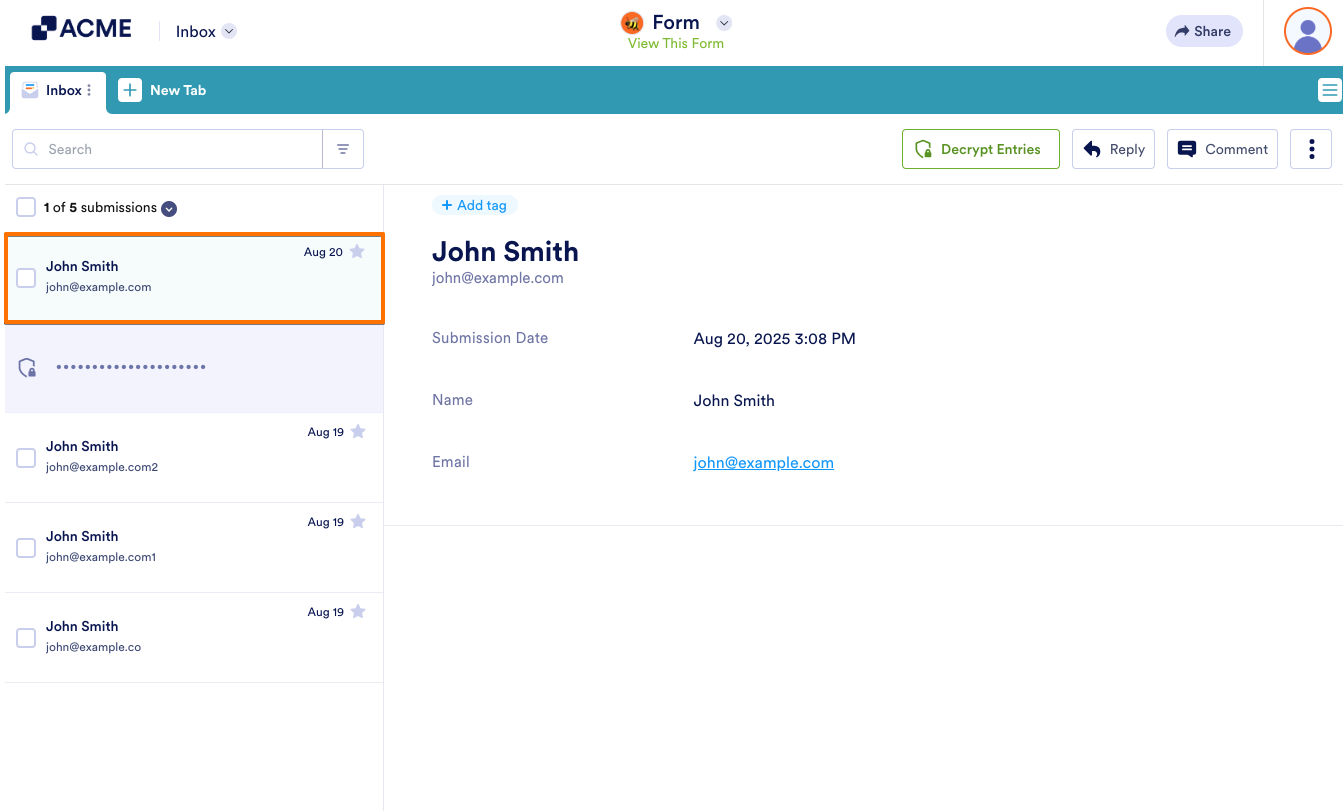Open the Form title dropdown chevron
Viewport: 1343px width, 811px height.
tap(725, 23)
